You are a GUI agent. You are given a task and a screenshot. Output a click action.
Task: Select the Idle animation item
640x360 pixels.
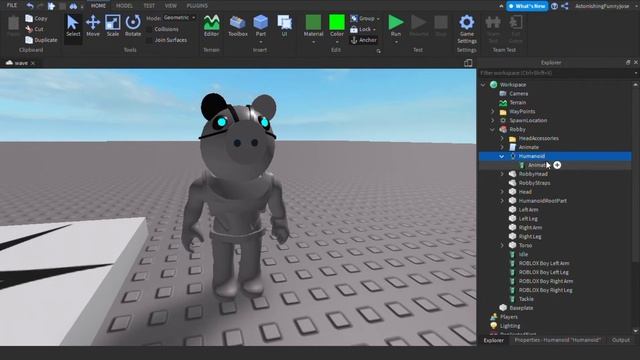point(523,254)
